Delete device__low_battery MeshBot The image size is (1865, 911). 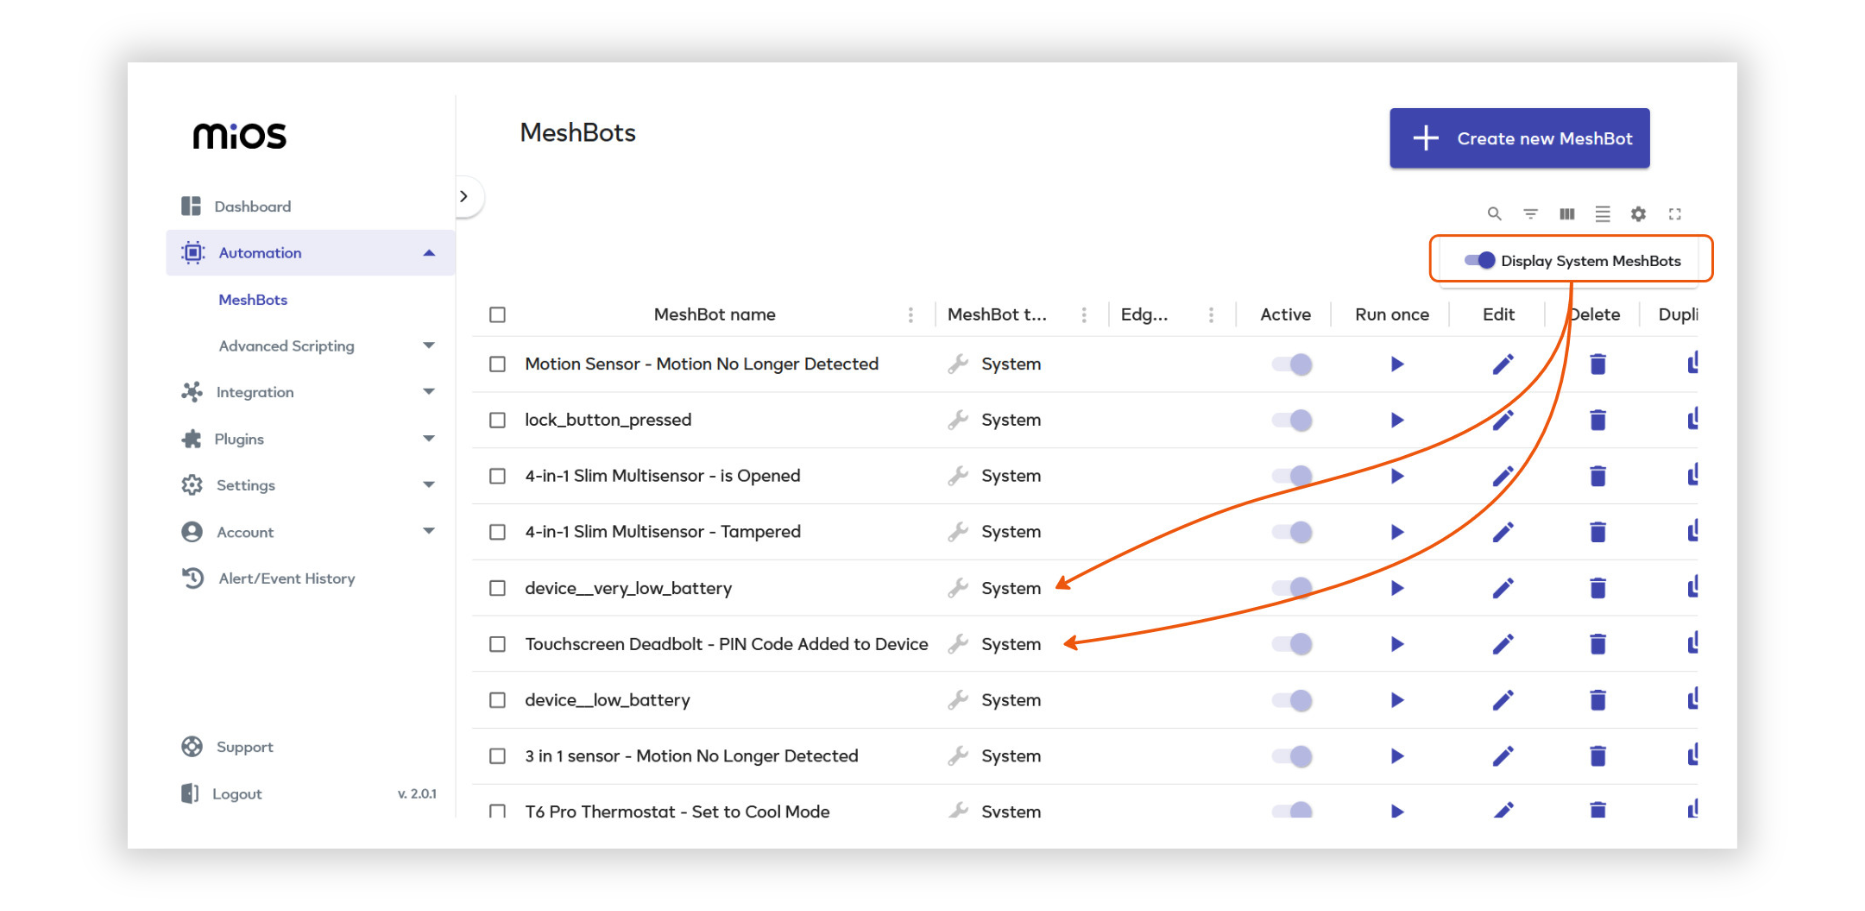coord(1598,700)
